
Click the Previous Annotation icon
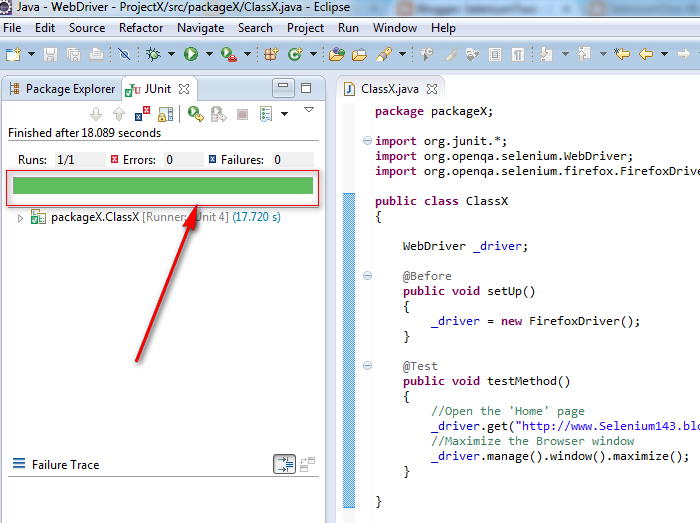(x=584, y=54)
